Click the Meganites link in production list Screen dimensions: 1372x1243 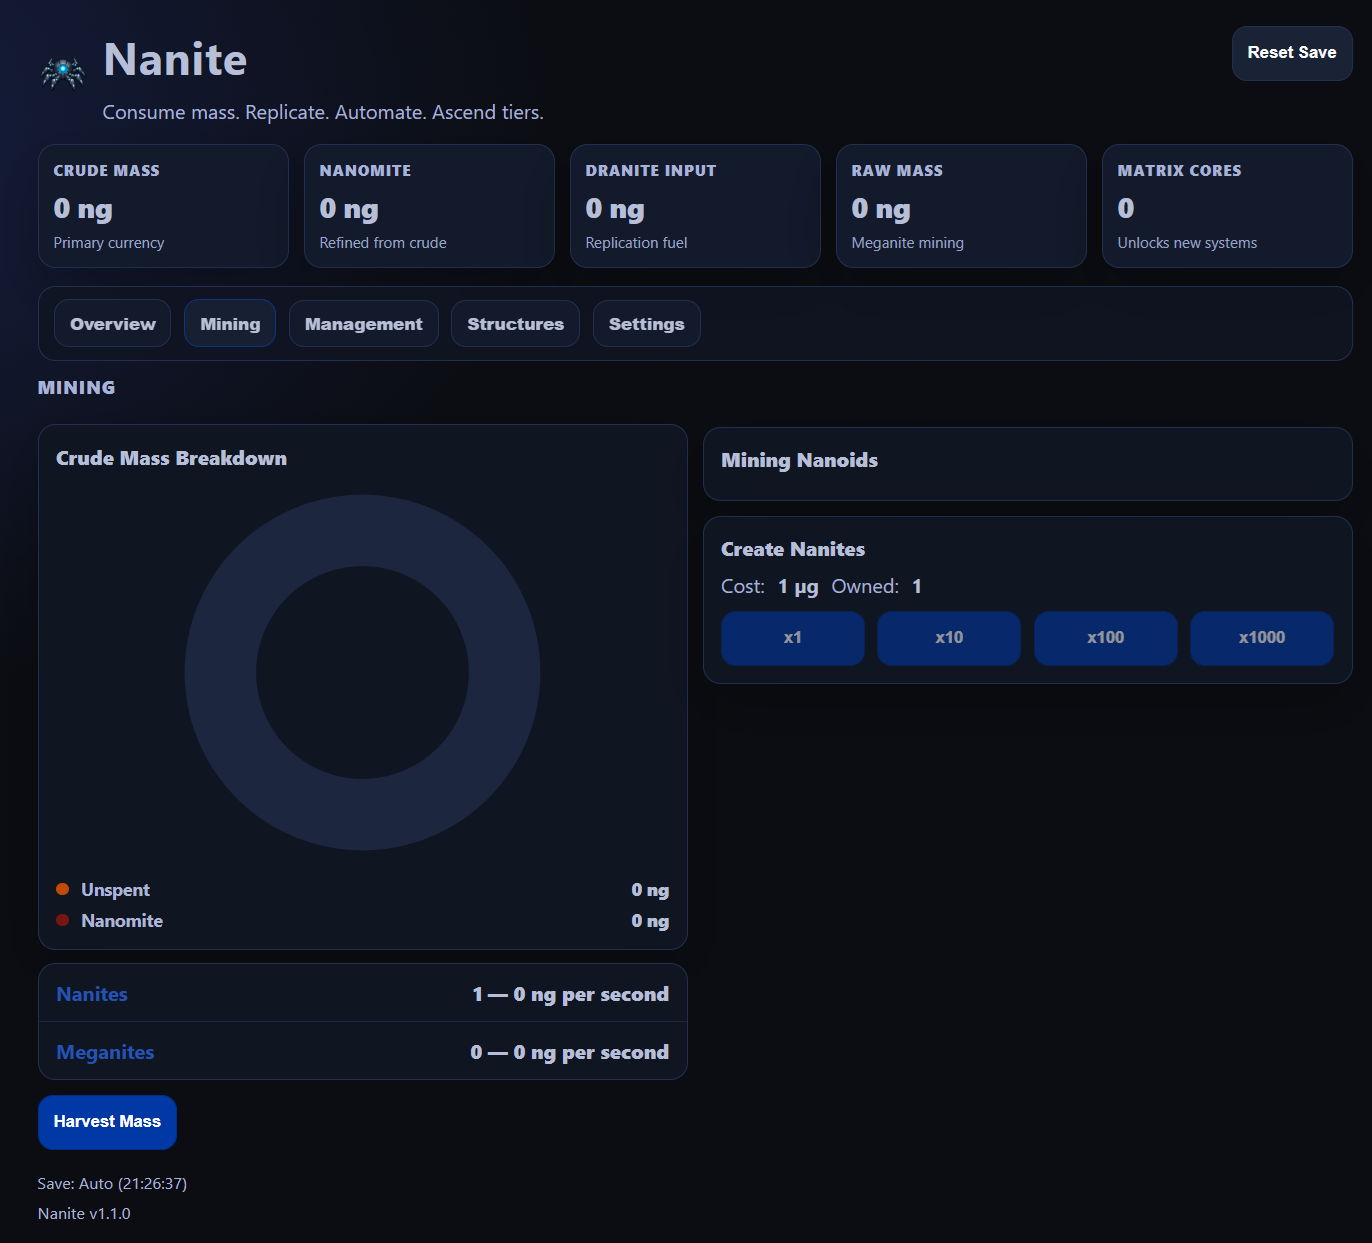pos(105,1052)
